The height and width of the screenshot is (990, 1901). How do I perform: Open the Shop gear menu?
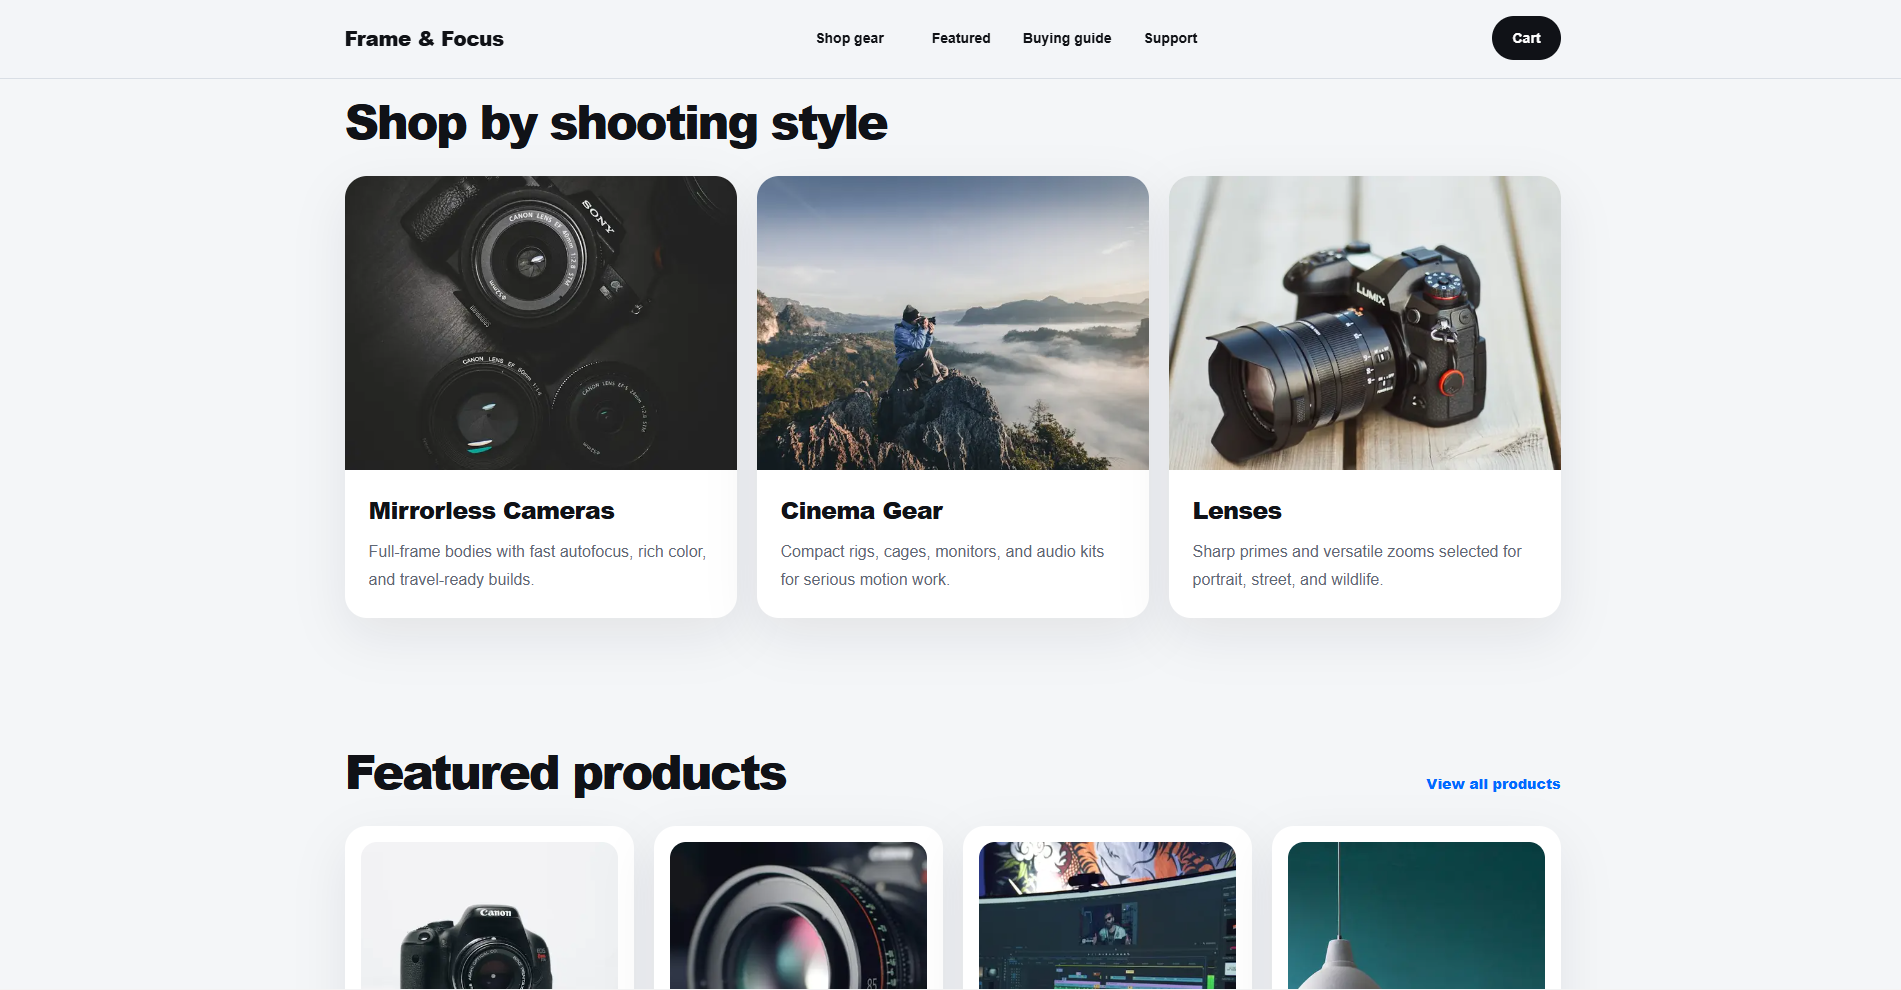click(850, 38)
